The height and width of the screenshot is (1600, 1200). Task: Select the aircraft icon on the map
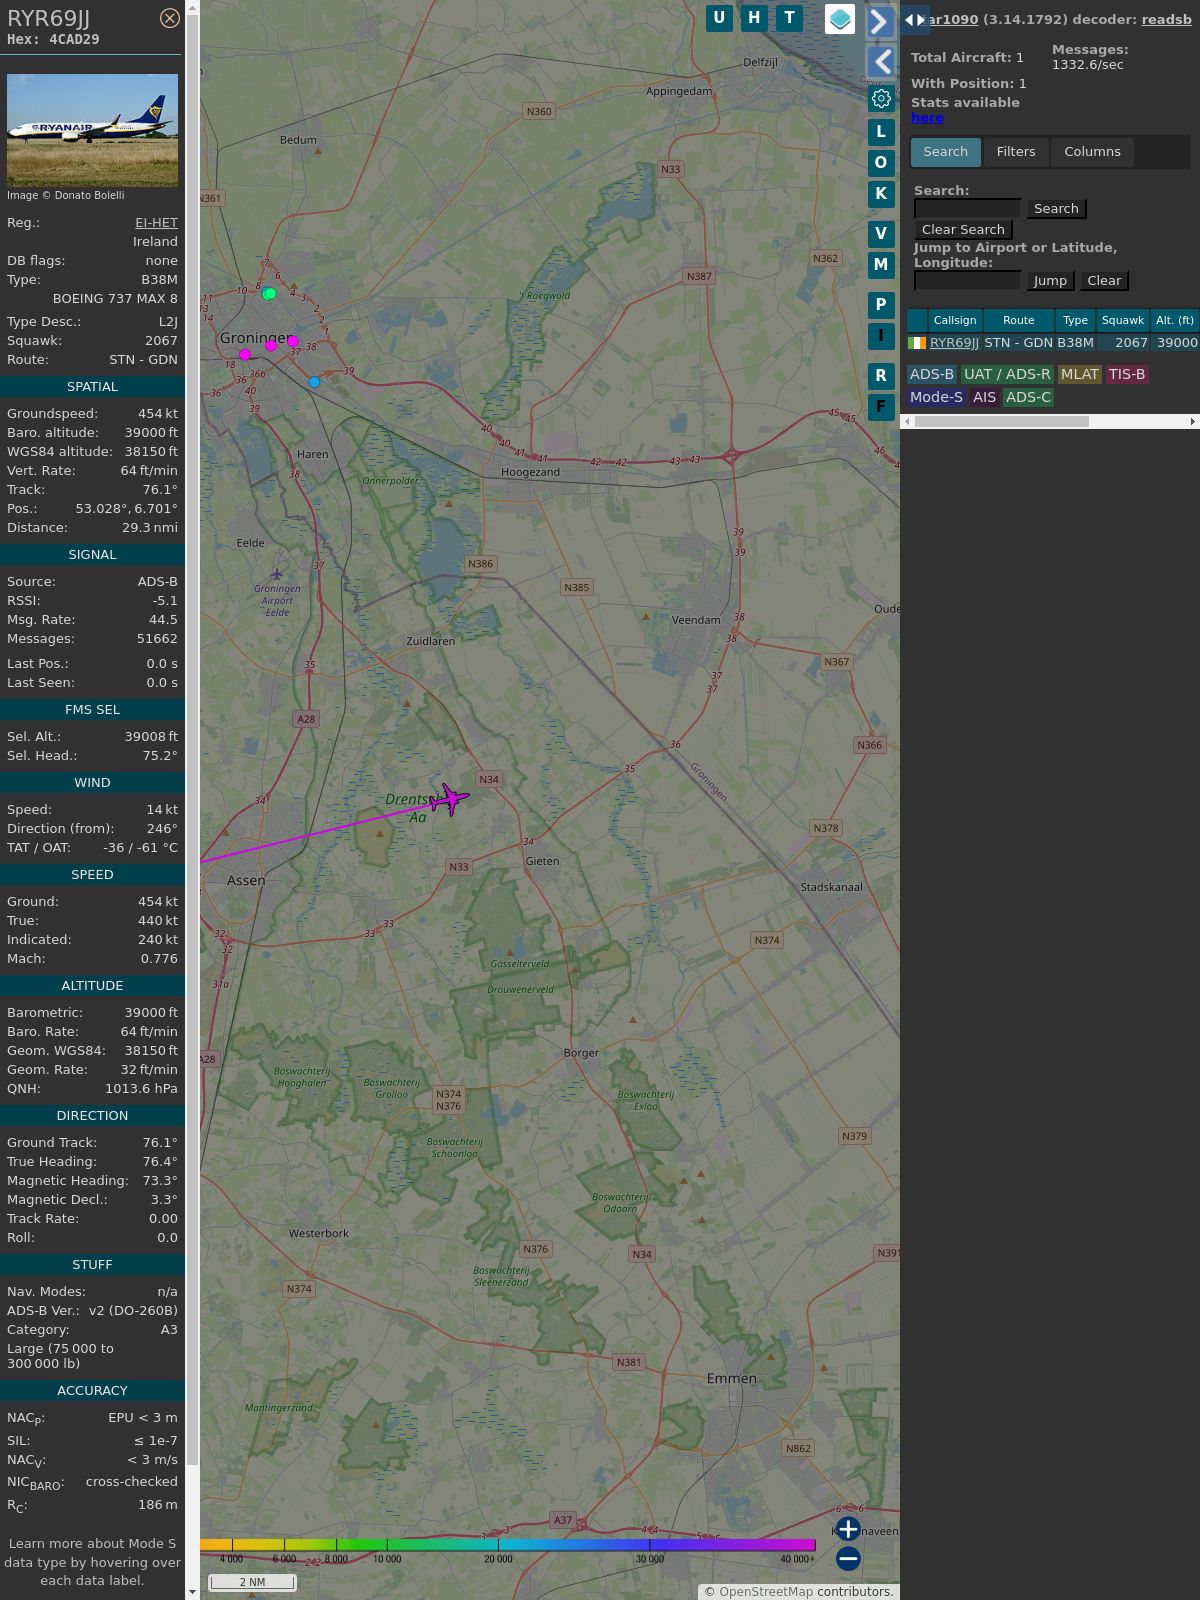click(x=449, y=799)
